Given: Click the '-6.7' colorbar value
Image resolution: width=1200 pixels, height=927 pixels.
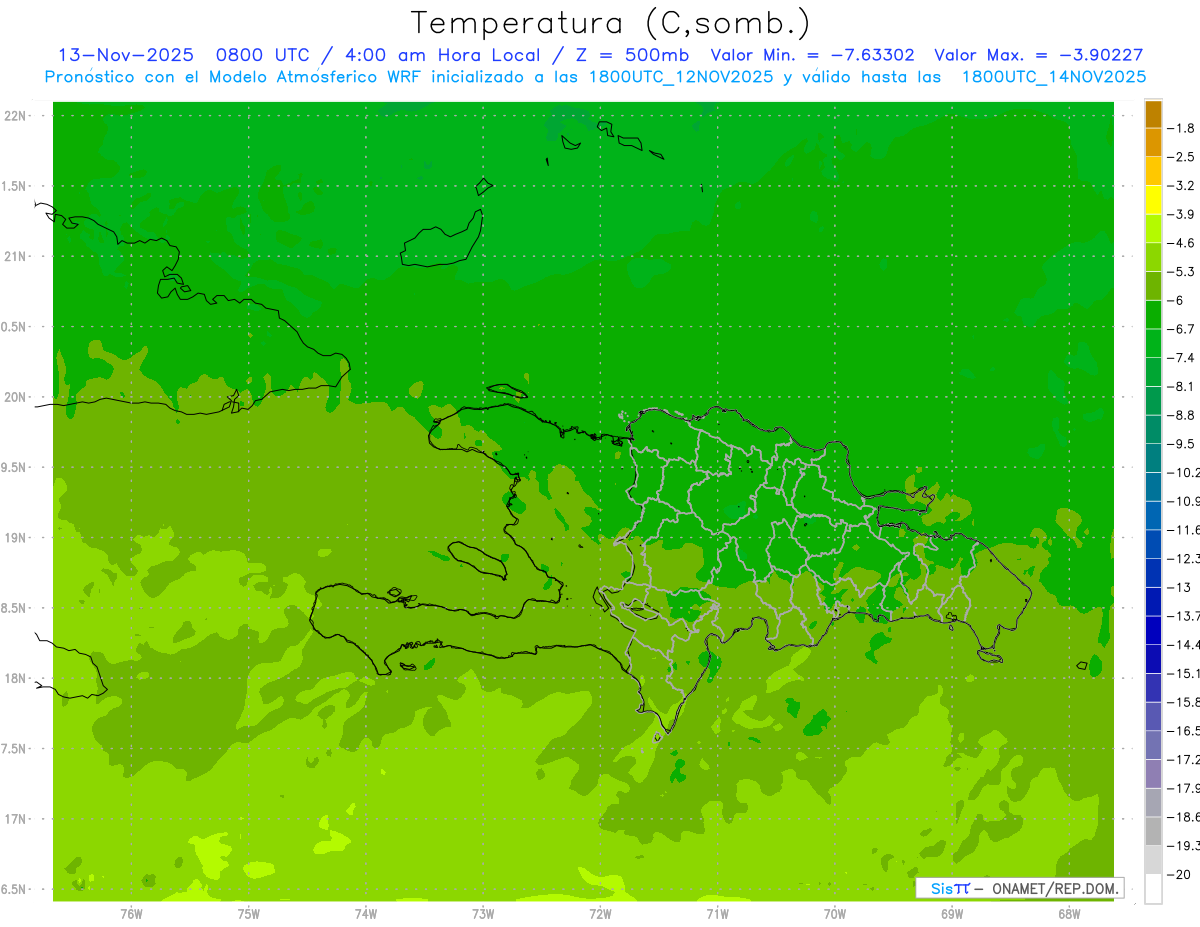Looking at the screenshot, I should (1181, 329).
